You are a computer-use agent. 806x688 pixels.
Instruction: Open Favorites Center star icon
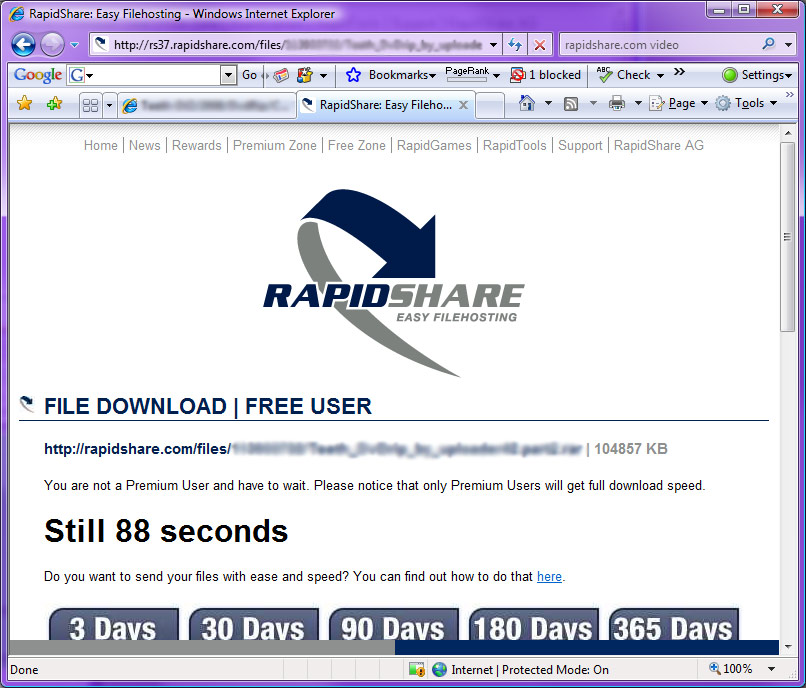(x=24, y=104)
